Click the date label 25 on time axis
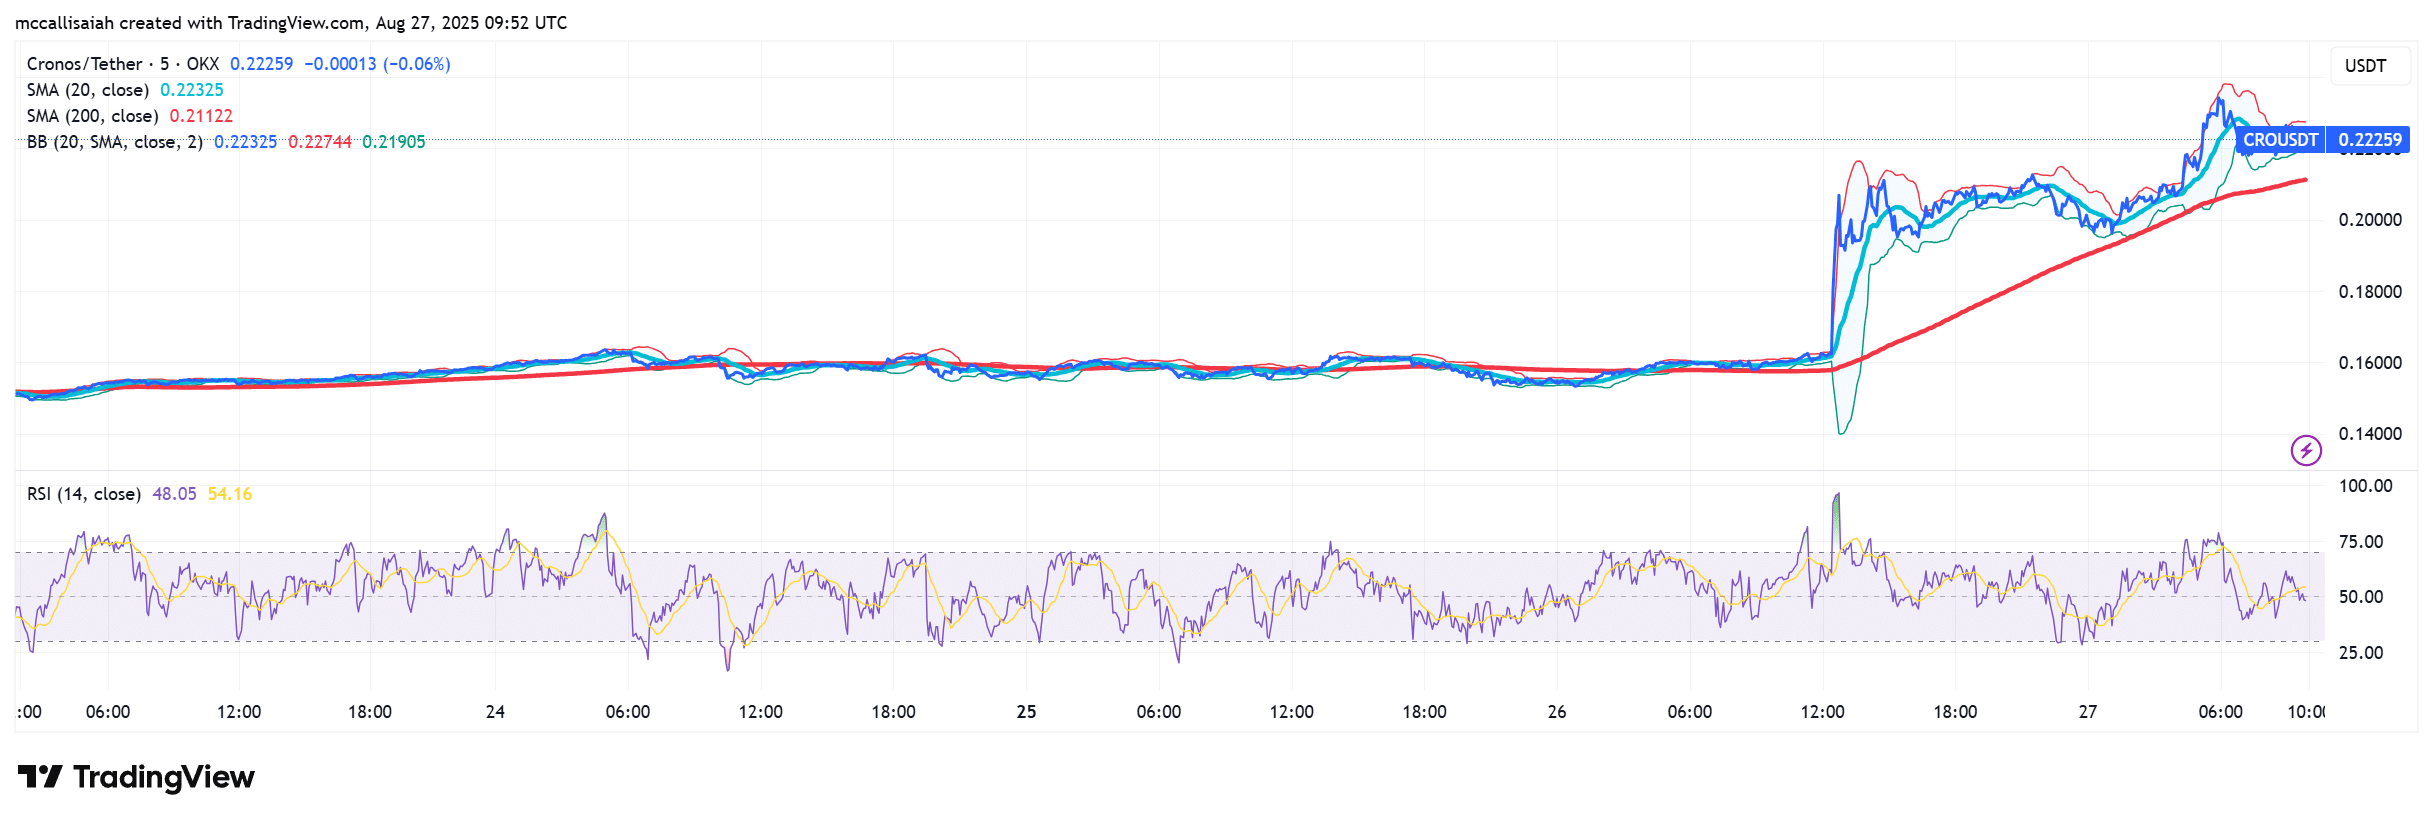2433x822 pixels. [x=1026, y=712]
